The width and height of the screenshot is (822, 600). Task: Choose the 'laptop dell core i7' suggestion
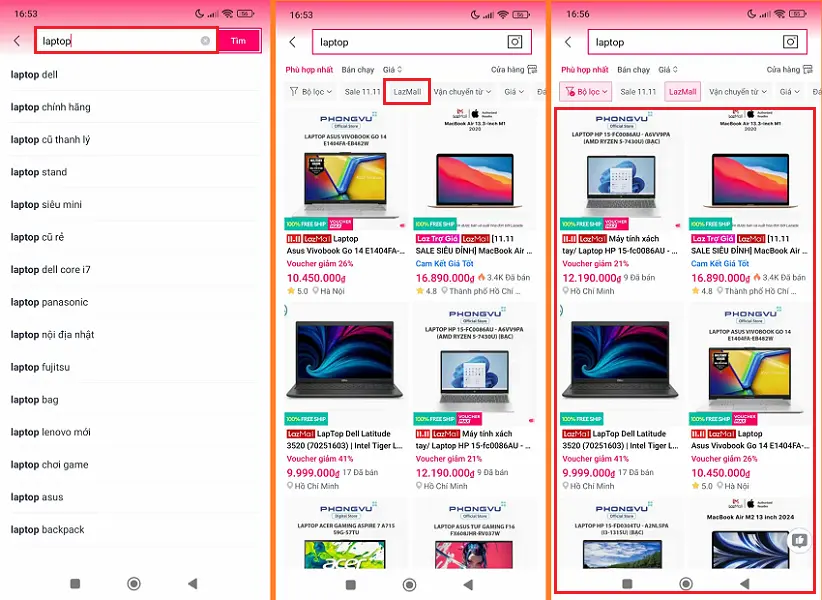coord(50,269)
